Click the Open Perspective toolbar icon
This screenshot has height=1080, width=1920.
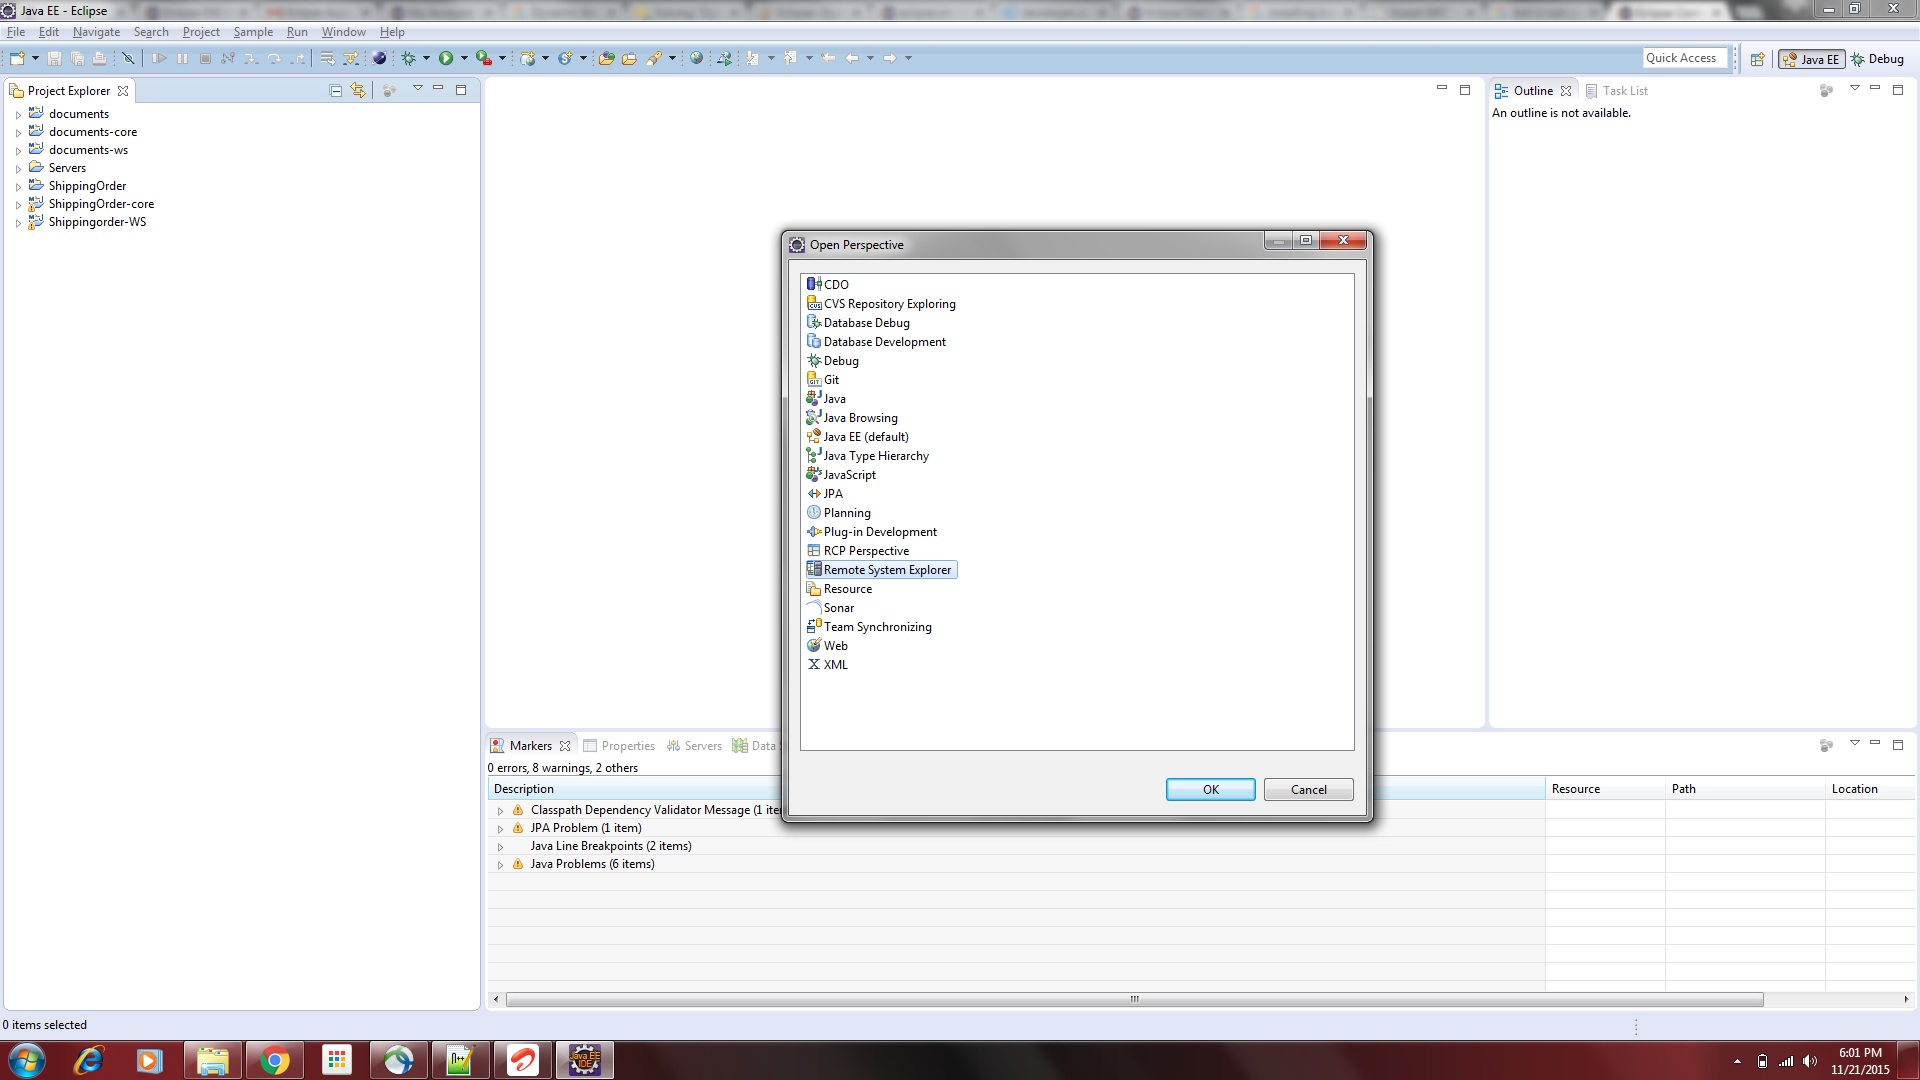[1757, 59]
